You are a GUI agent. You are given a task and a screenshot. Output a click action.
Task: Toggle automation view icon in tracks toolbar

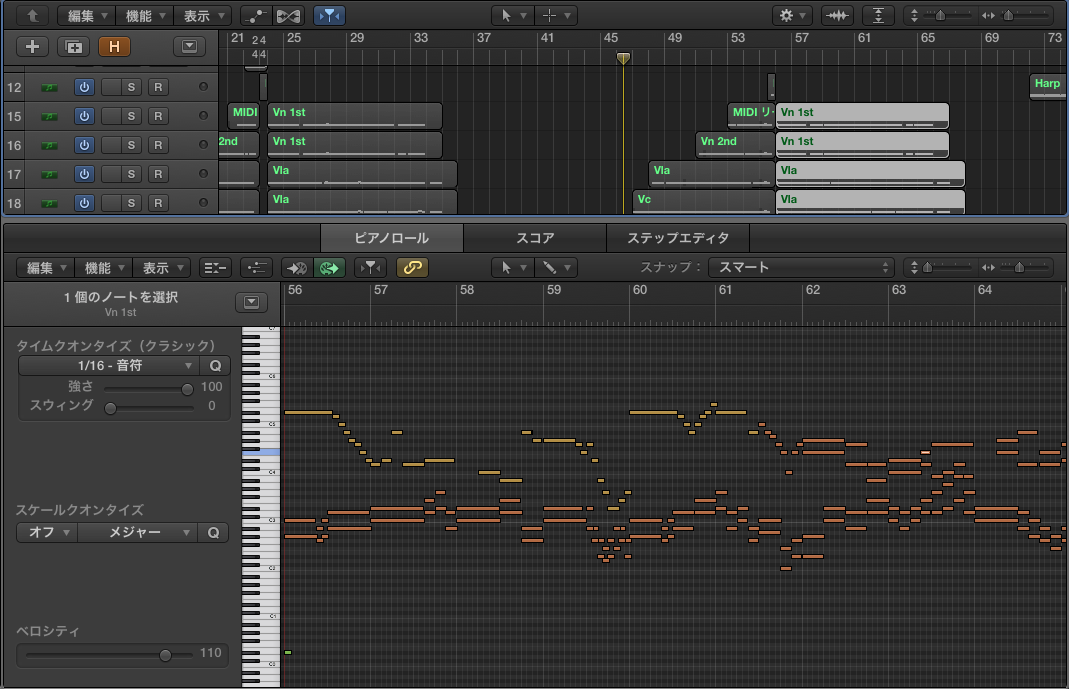[256, 15]
